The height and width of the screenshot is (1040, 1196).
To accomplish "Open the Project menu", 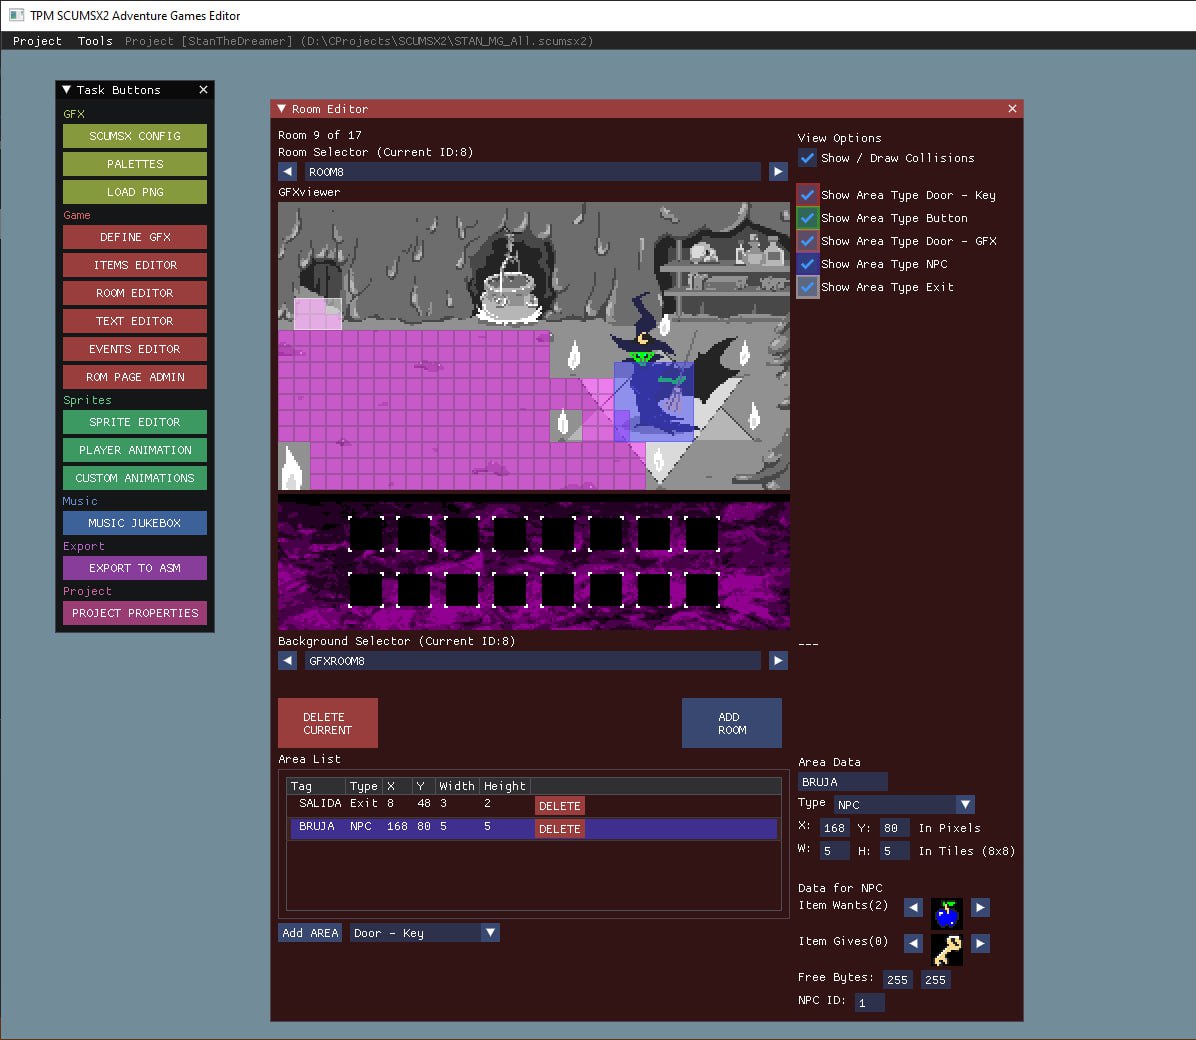I will click(37, 41).
